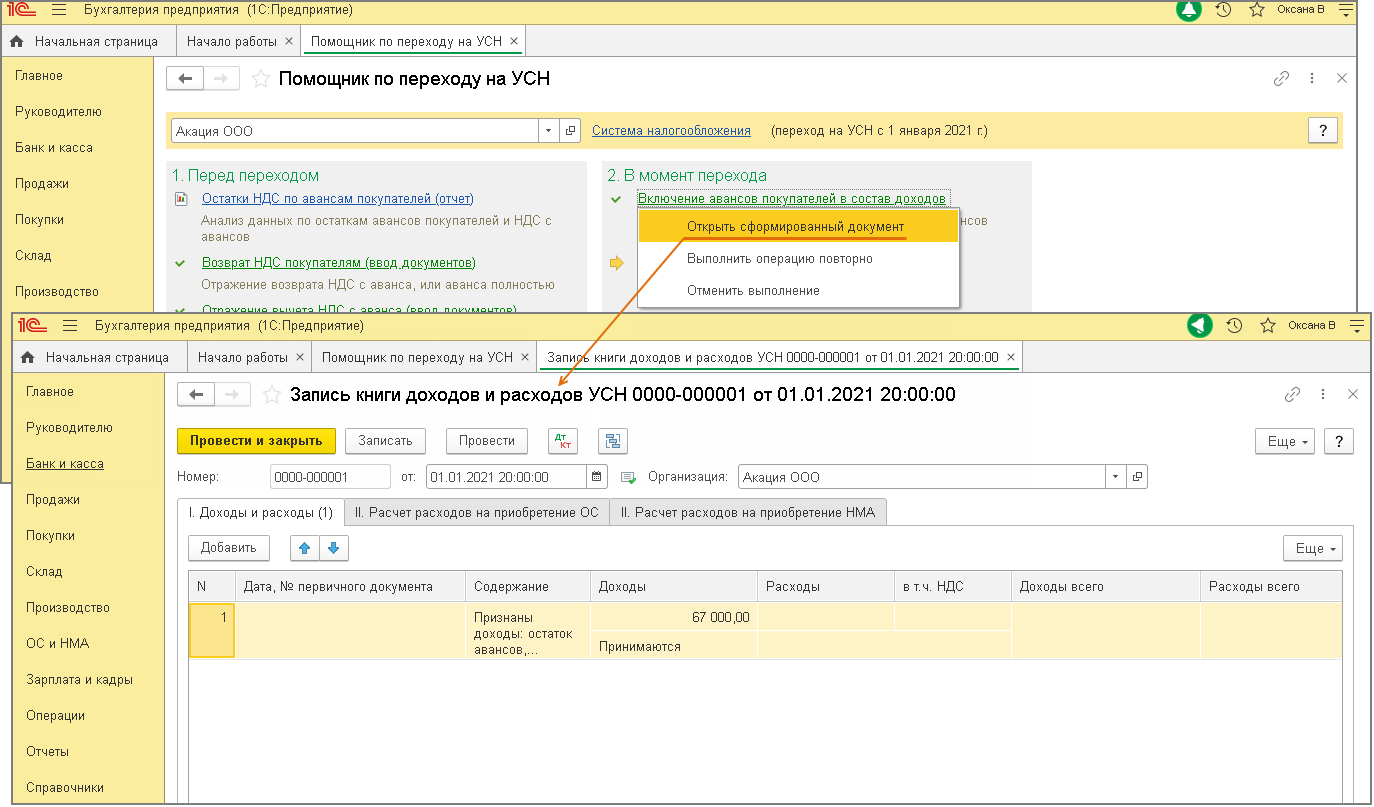
Task: Click the green notification bell in the upper window
Action: [x=1188, y=10]
